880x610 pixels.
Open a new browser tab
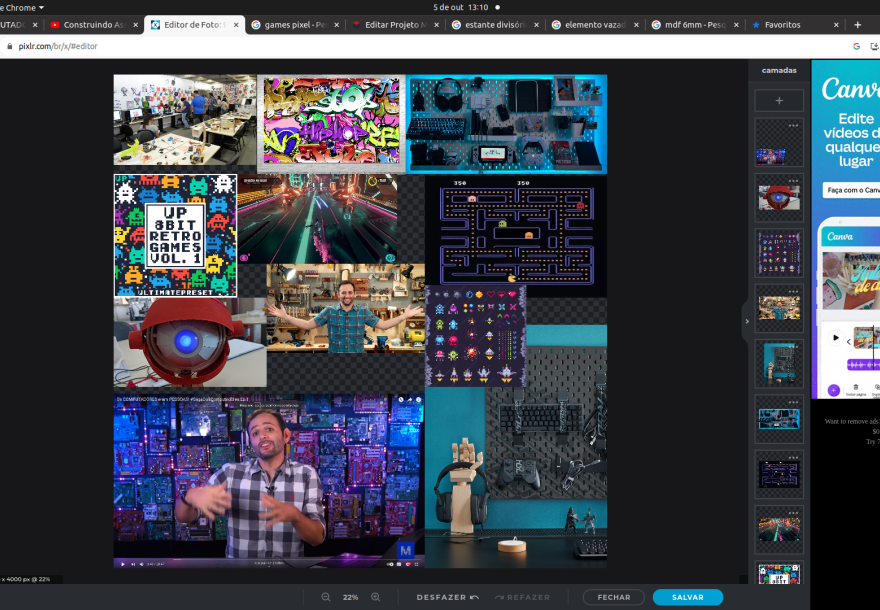(857, 25)
